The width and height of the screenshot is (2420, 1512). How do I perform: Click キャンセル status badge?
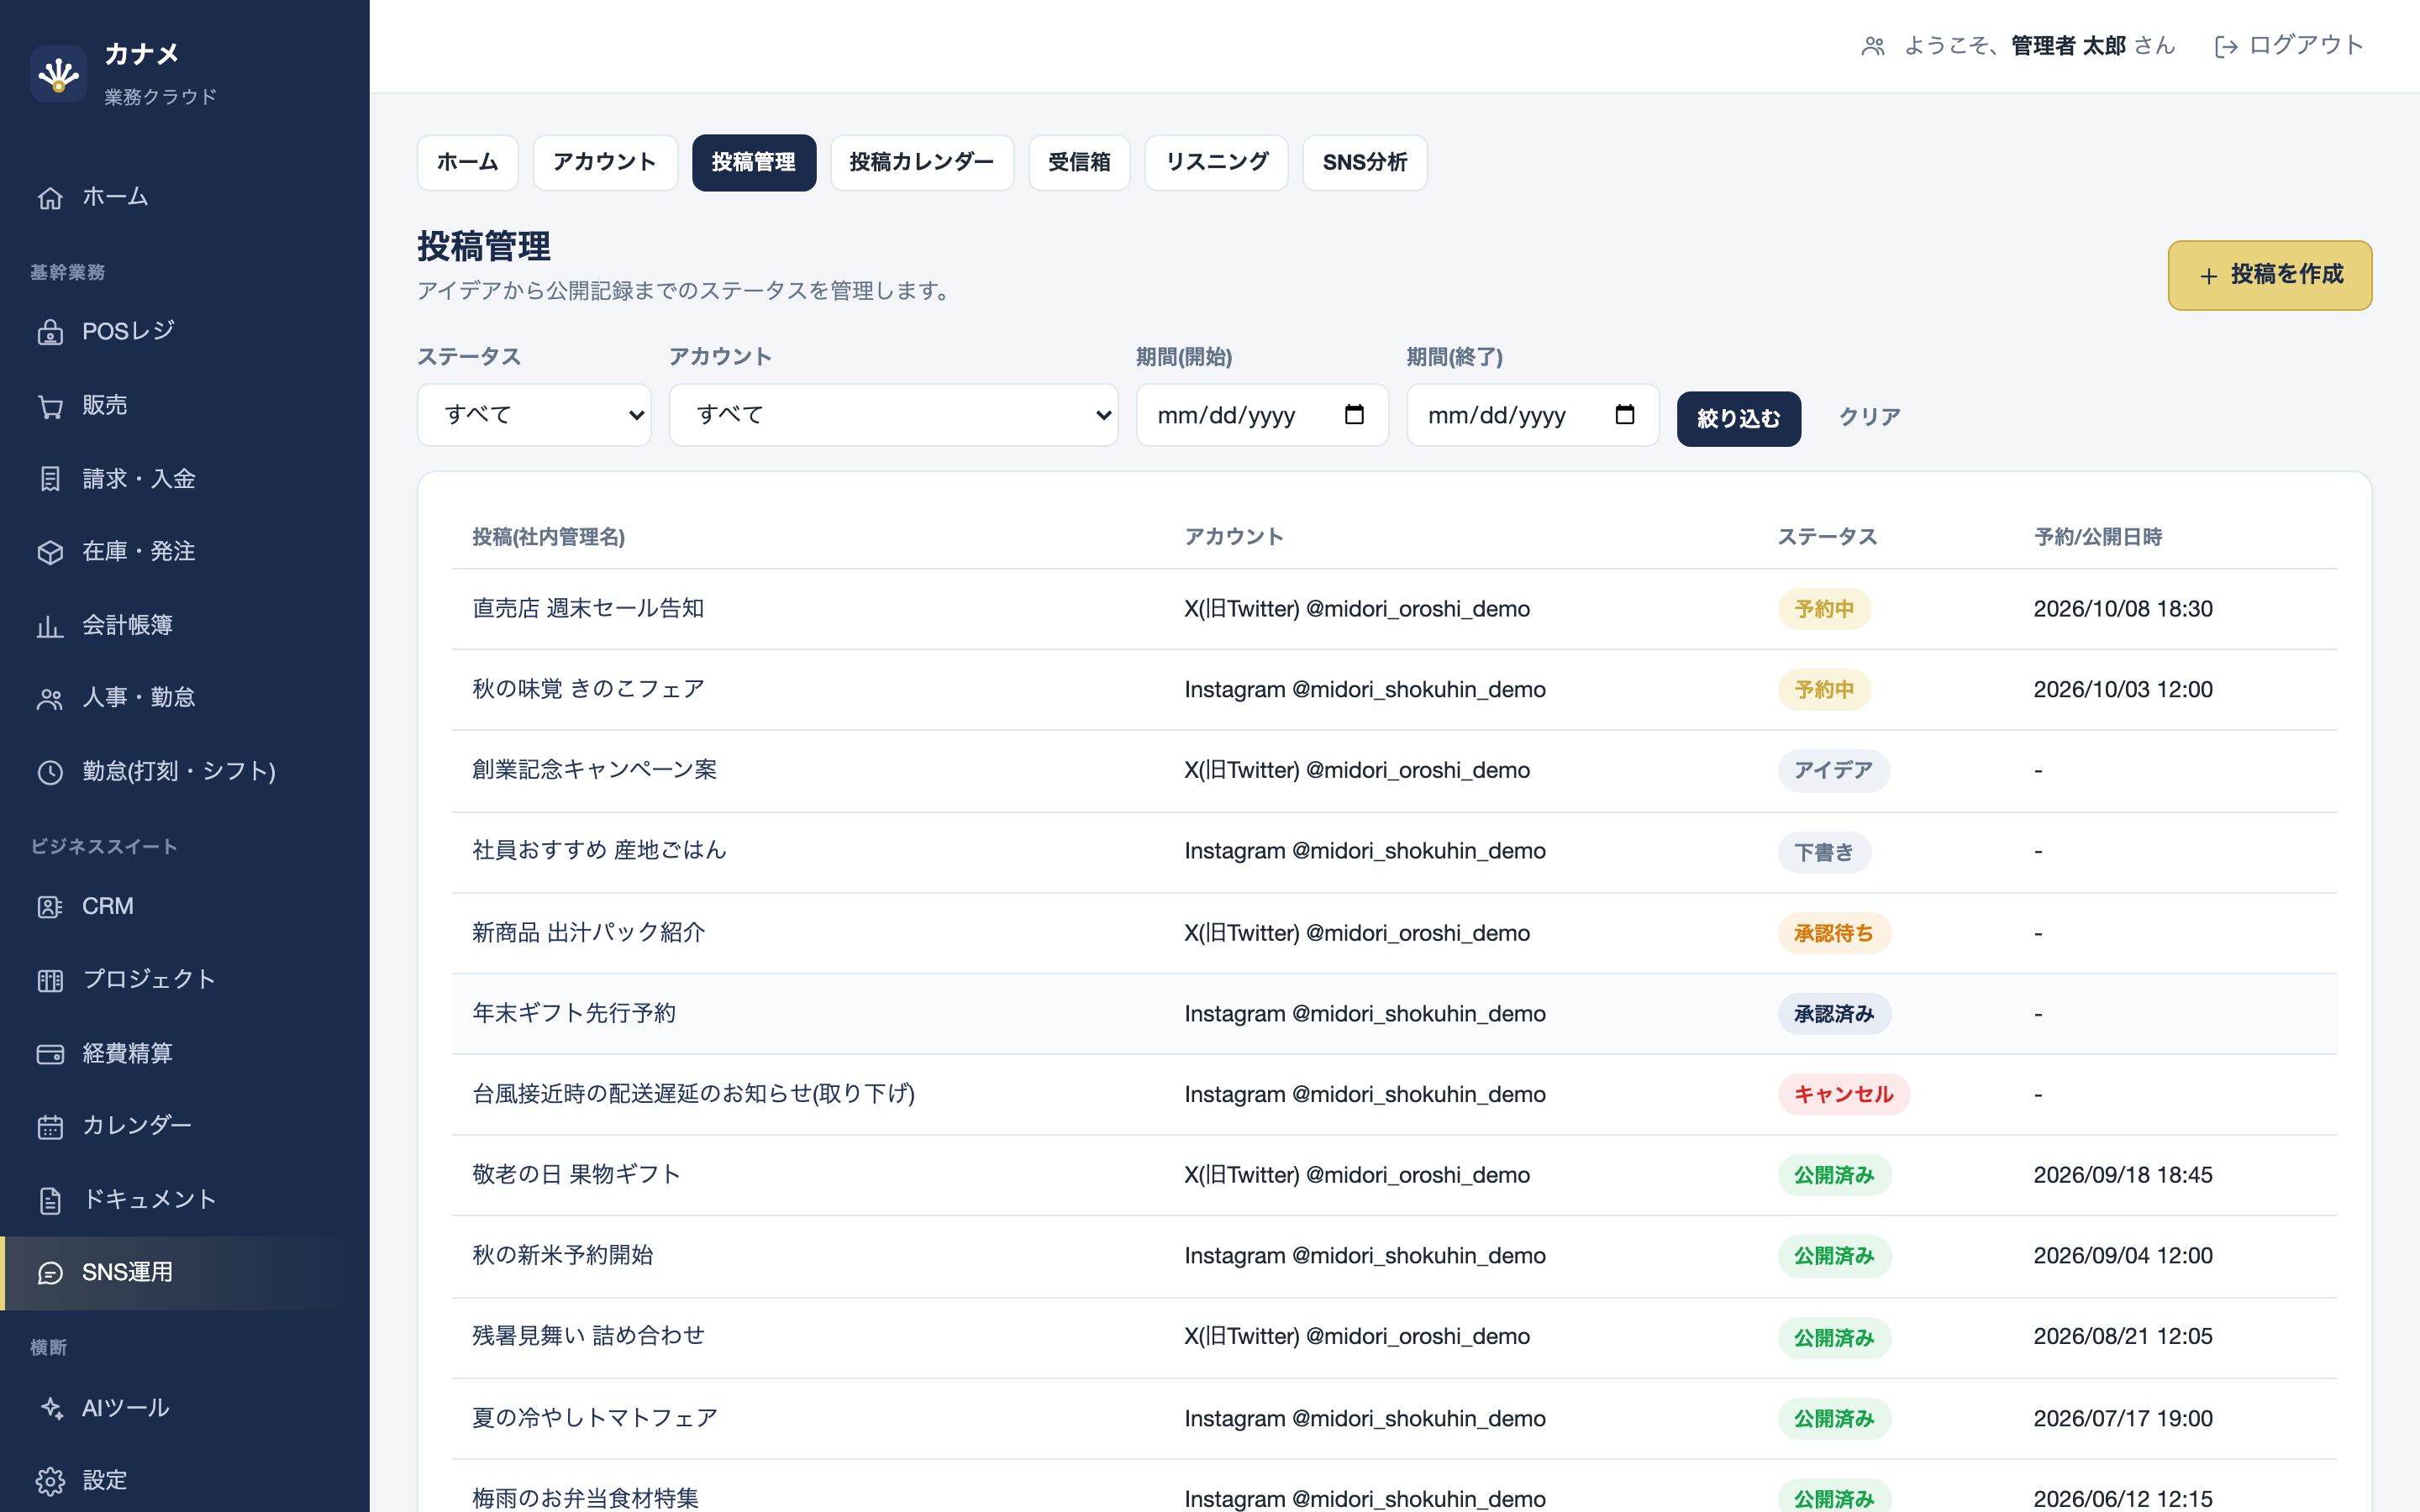[x=1843, y=1094]
